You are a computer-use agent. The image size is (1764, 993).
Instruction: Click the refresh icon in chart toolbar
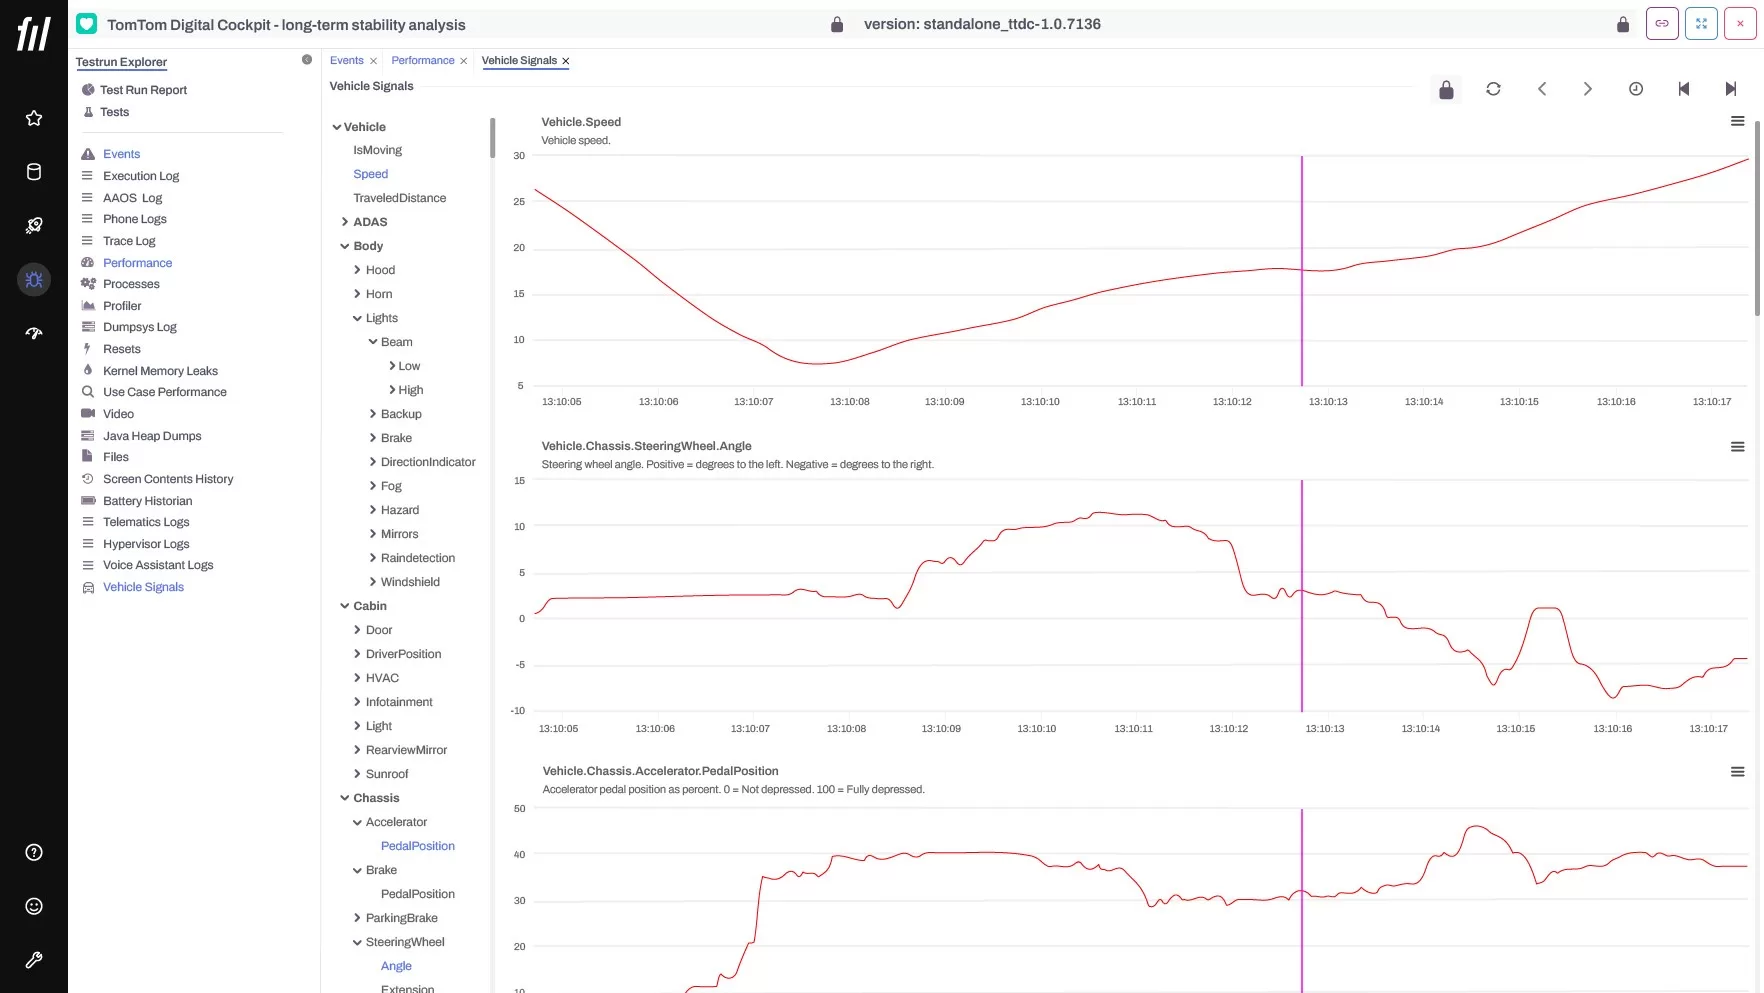tap(1493, 89)
